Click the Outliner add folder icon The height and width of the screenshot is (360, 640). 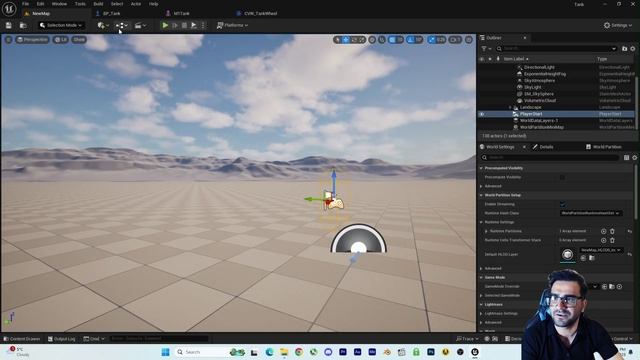coord(624,49)
